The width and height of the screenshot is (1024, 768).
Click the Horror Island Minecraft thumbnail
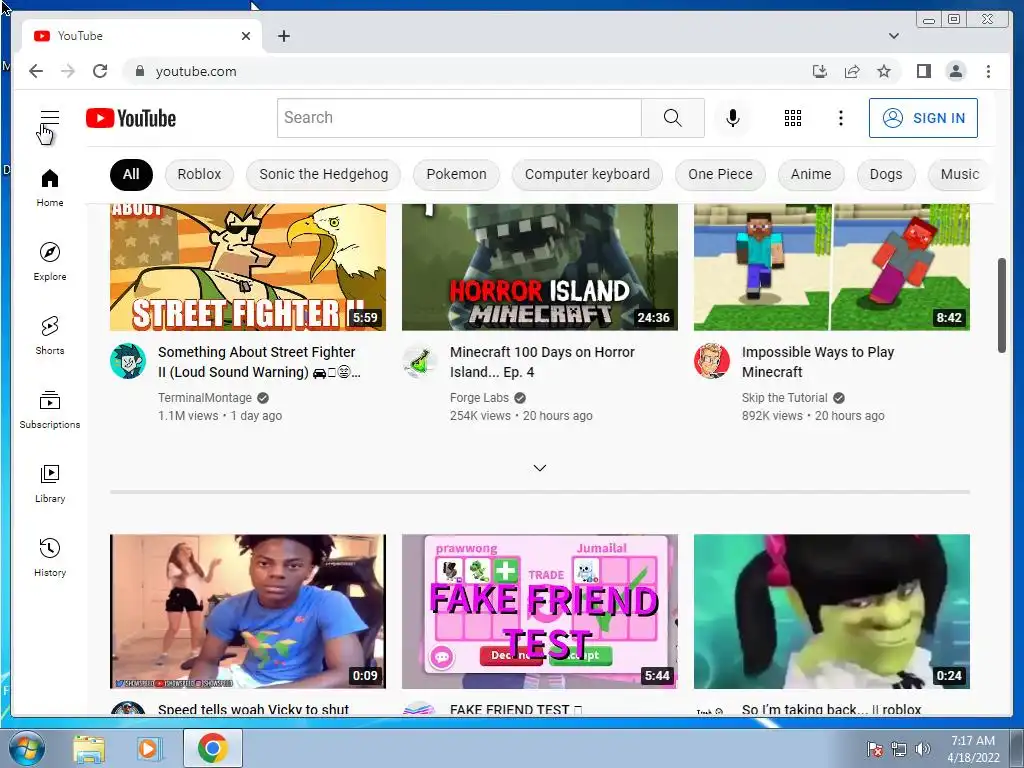click(539, 267)
